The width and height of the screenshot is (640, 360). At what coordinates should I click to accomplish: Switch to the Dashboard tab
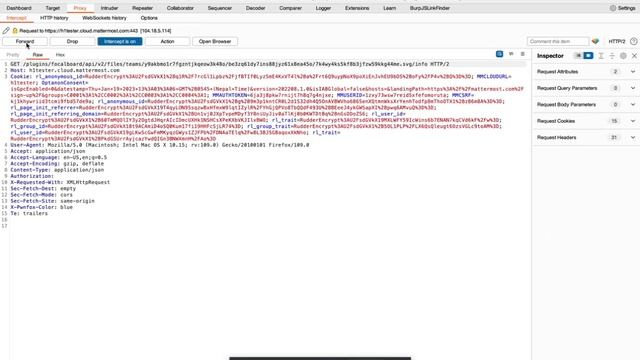(19, 8)
